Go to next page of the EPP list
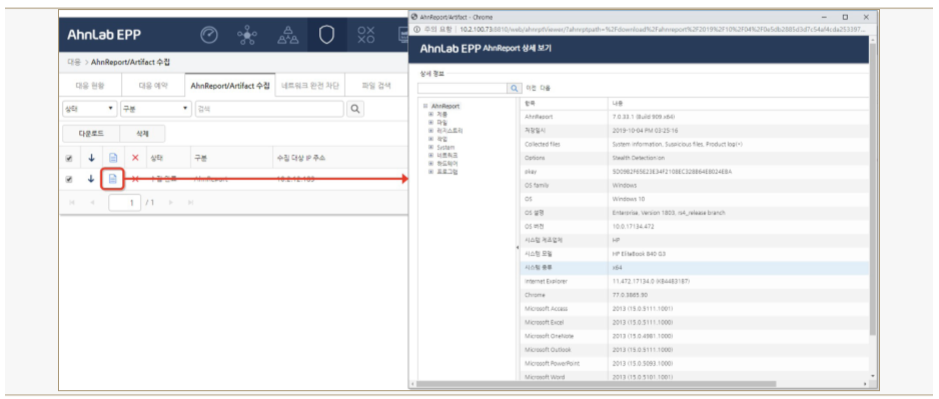 [171, 202]
